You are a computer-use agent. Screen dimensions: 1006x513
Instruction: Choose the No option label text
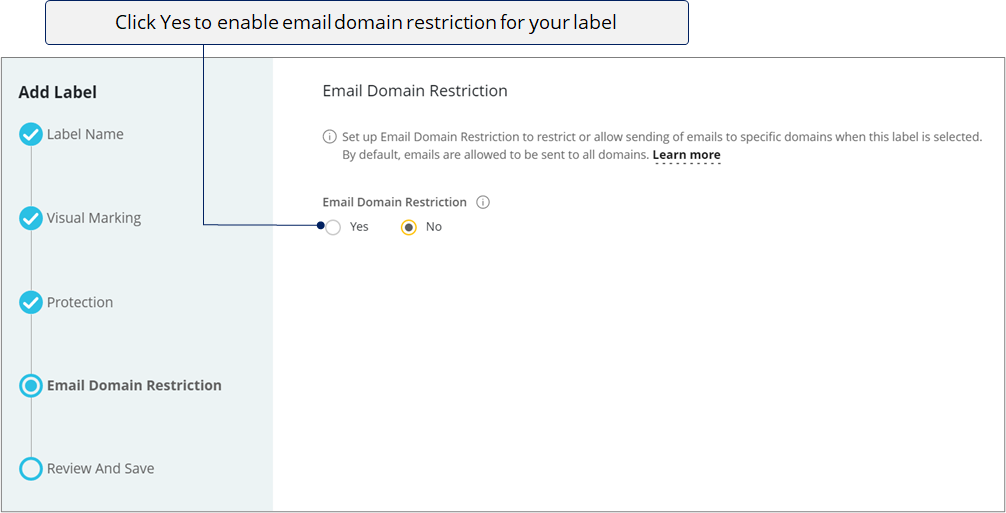pyautogui.click(x=434, y=226)
